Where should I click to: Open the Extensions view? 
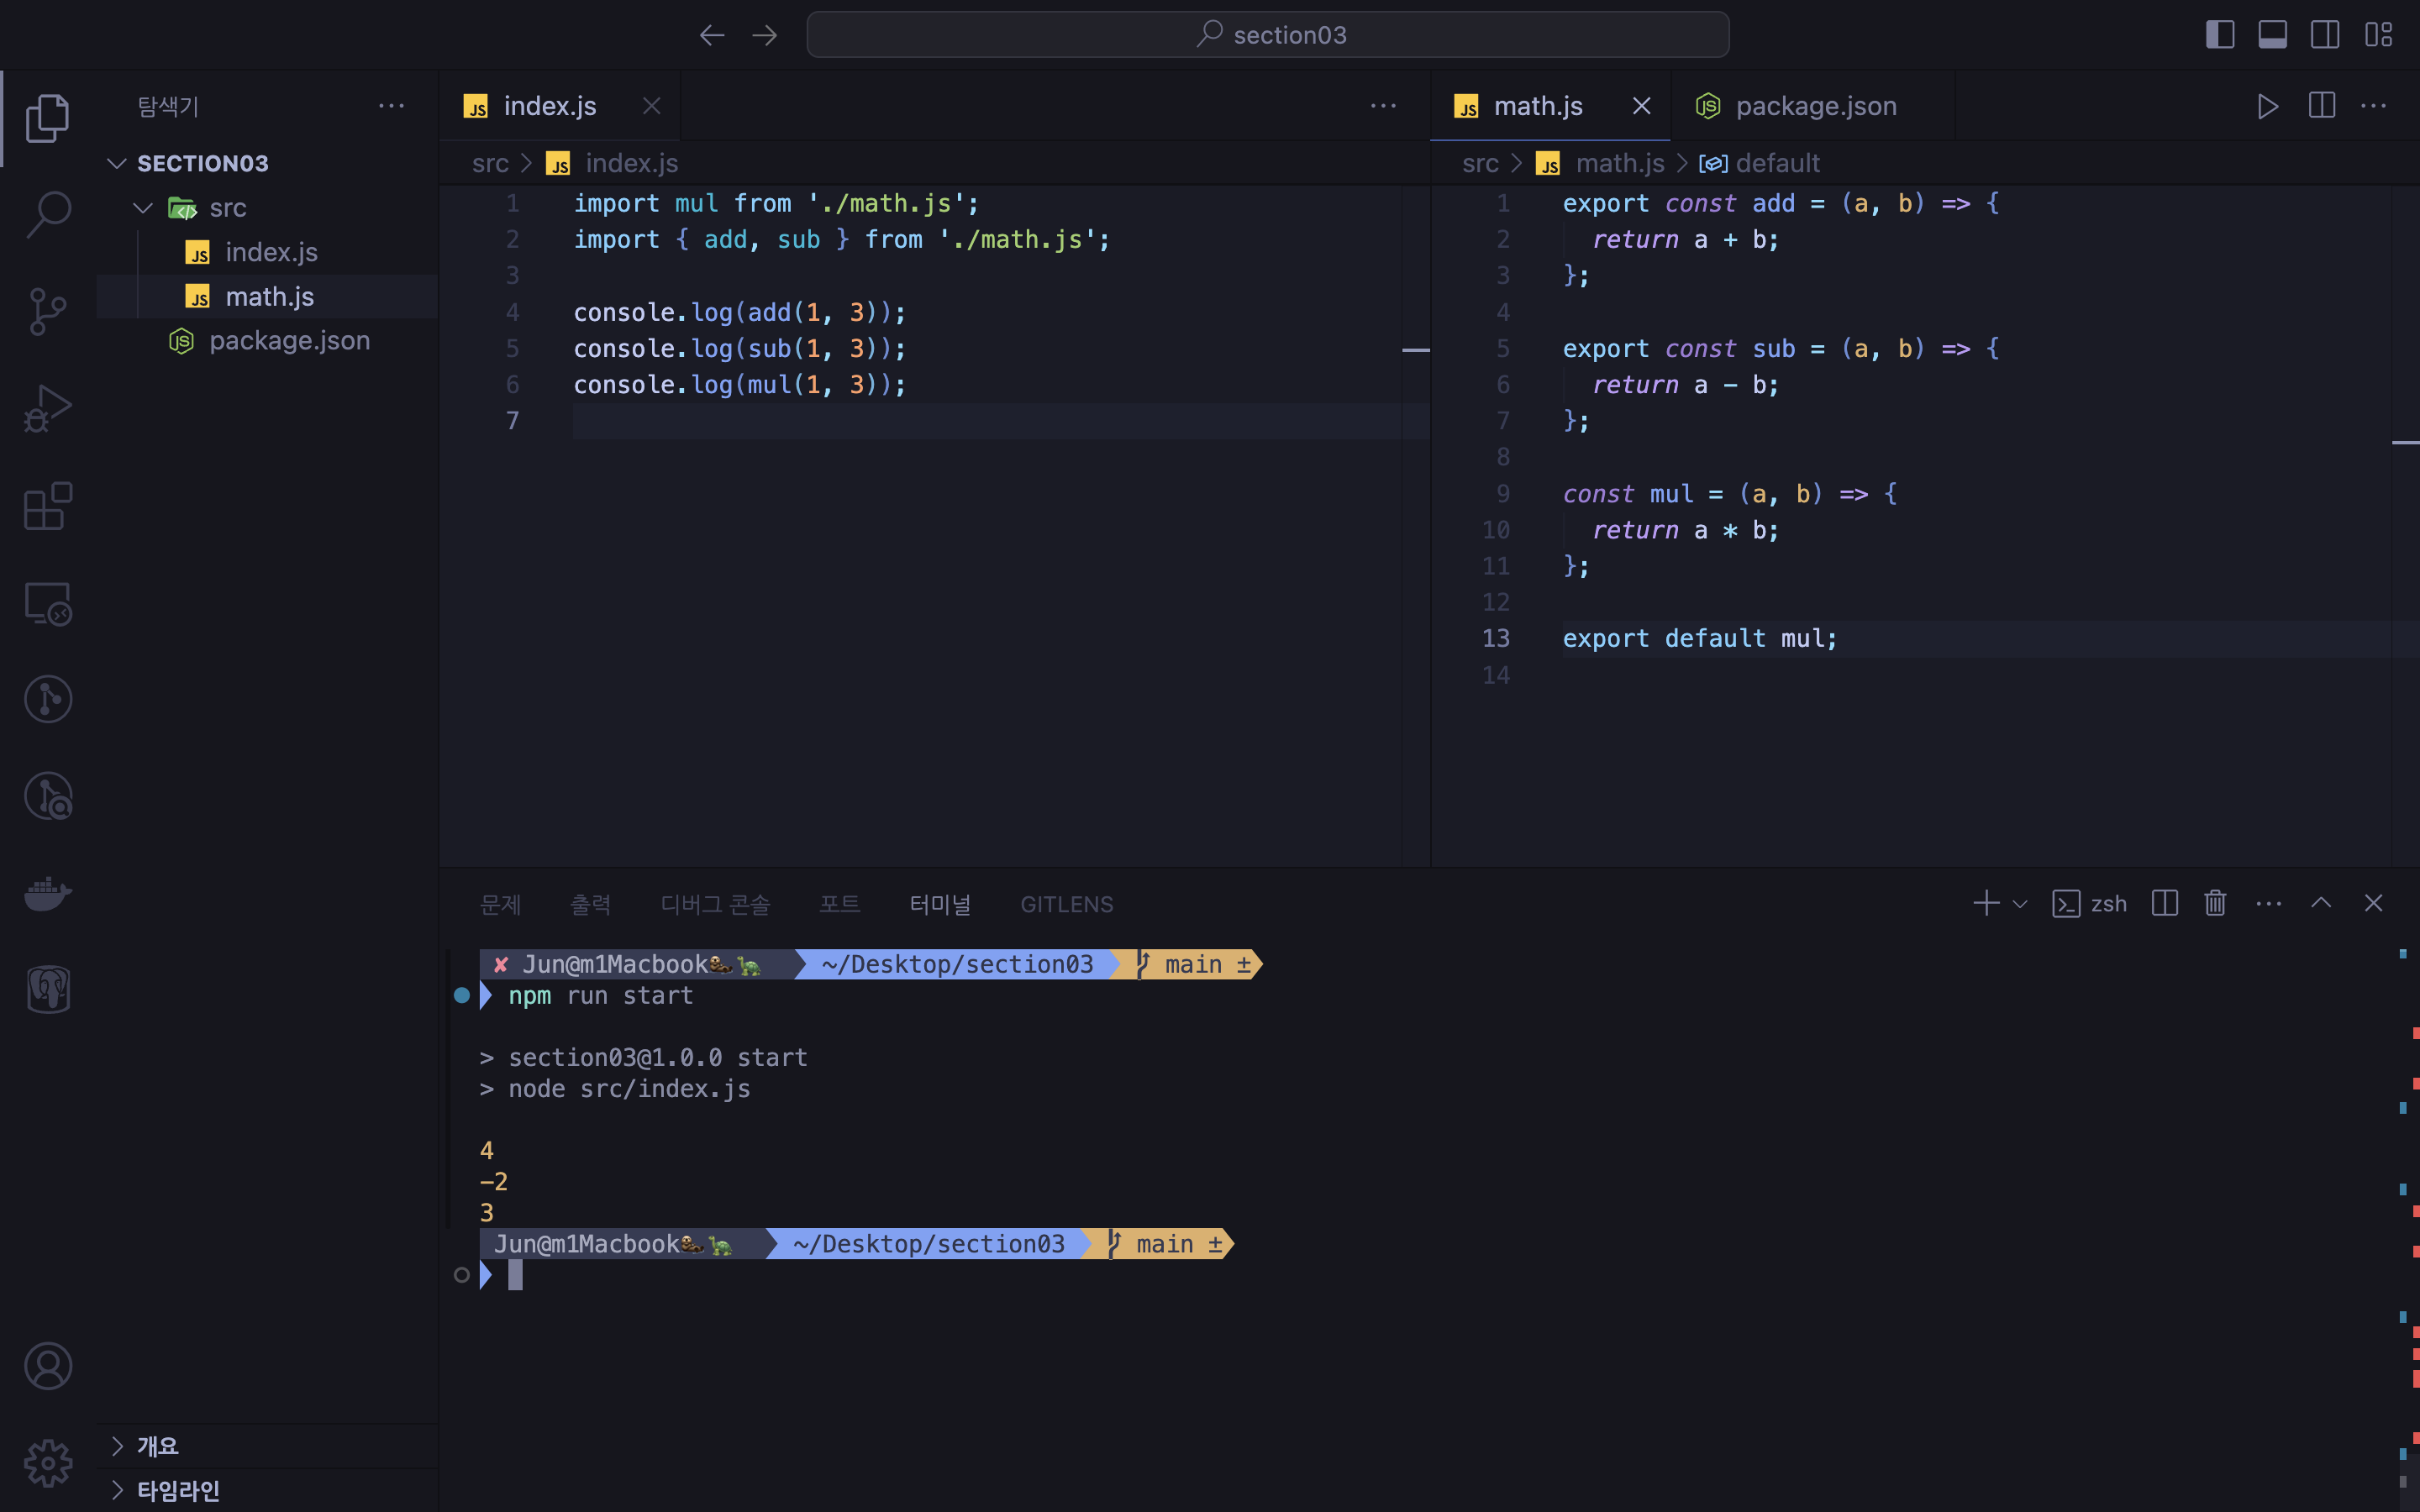(48, 506)
